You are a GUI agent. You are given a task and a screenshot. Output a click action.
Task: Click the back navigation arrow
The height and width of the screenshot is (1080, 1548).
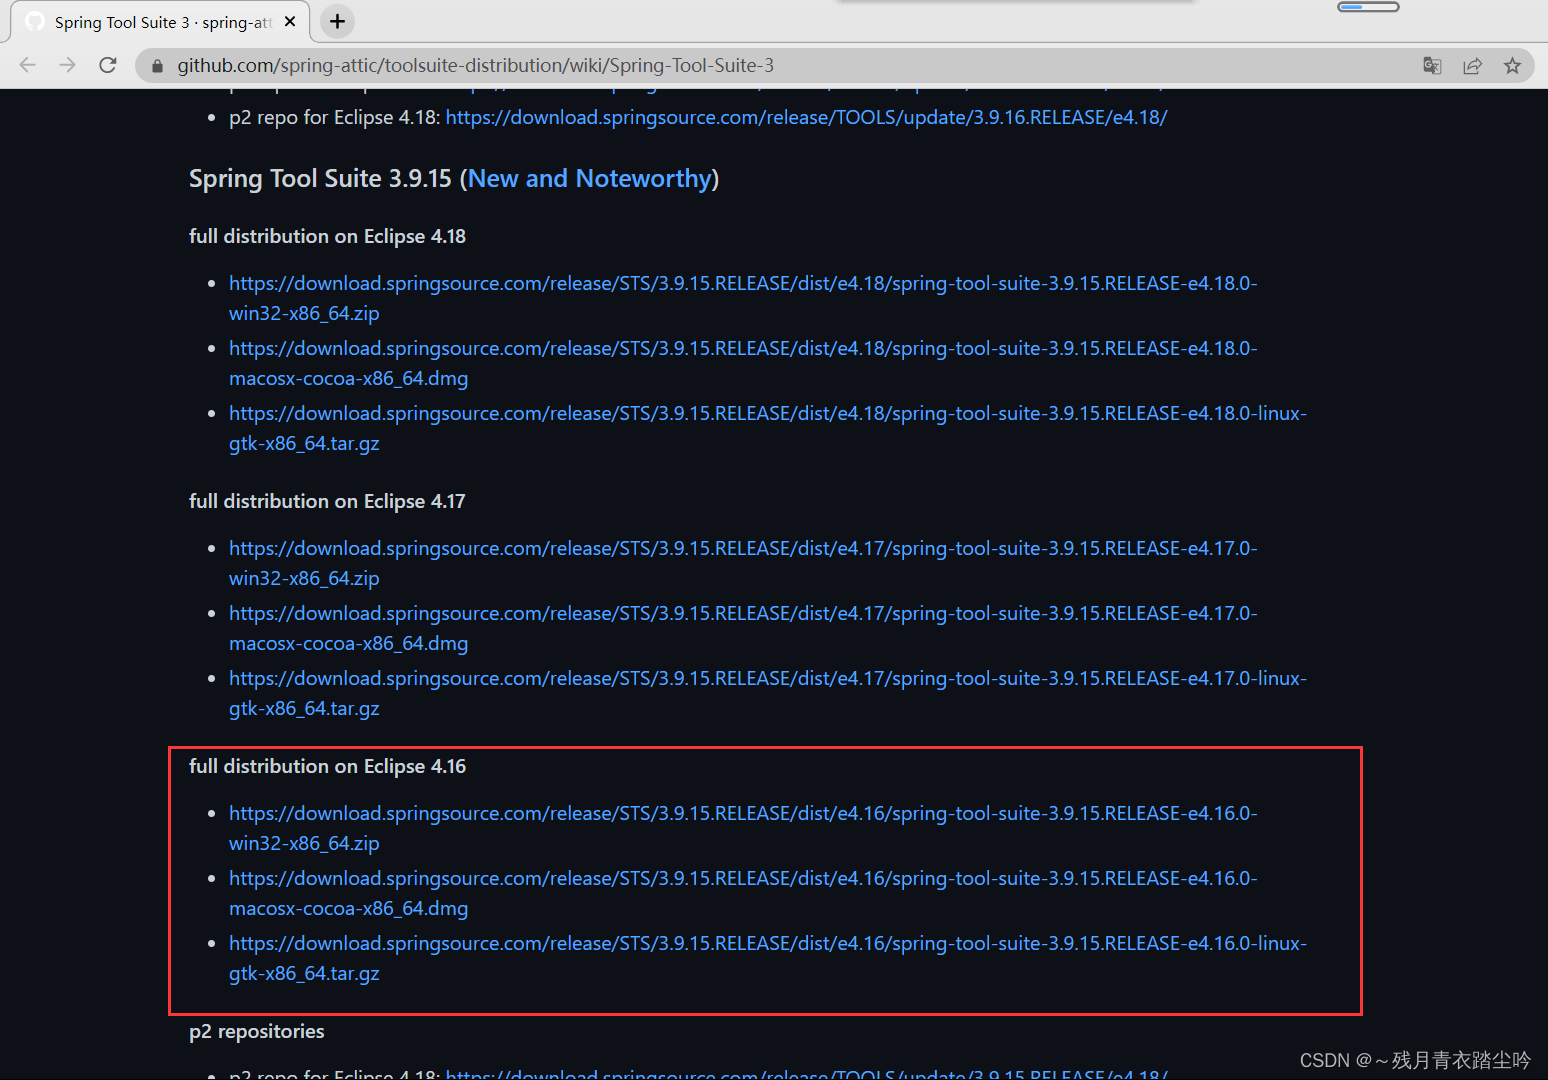(27, 64)
